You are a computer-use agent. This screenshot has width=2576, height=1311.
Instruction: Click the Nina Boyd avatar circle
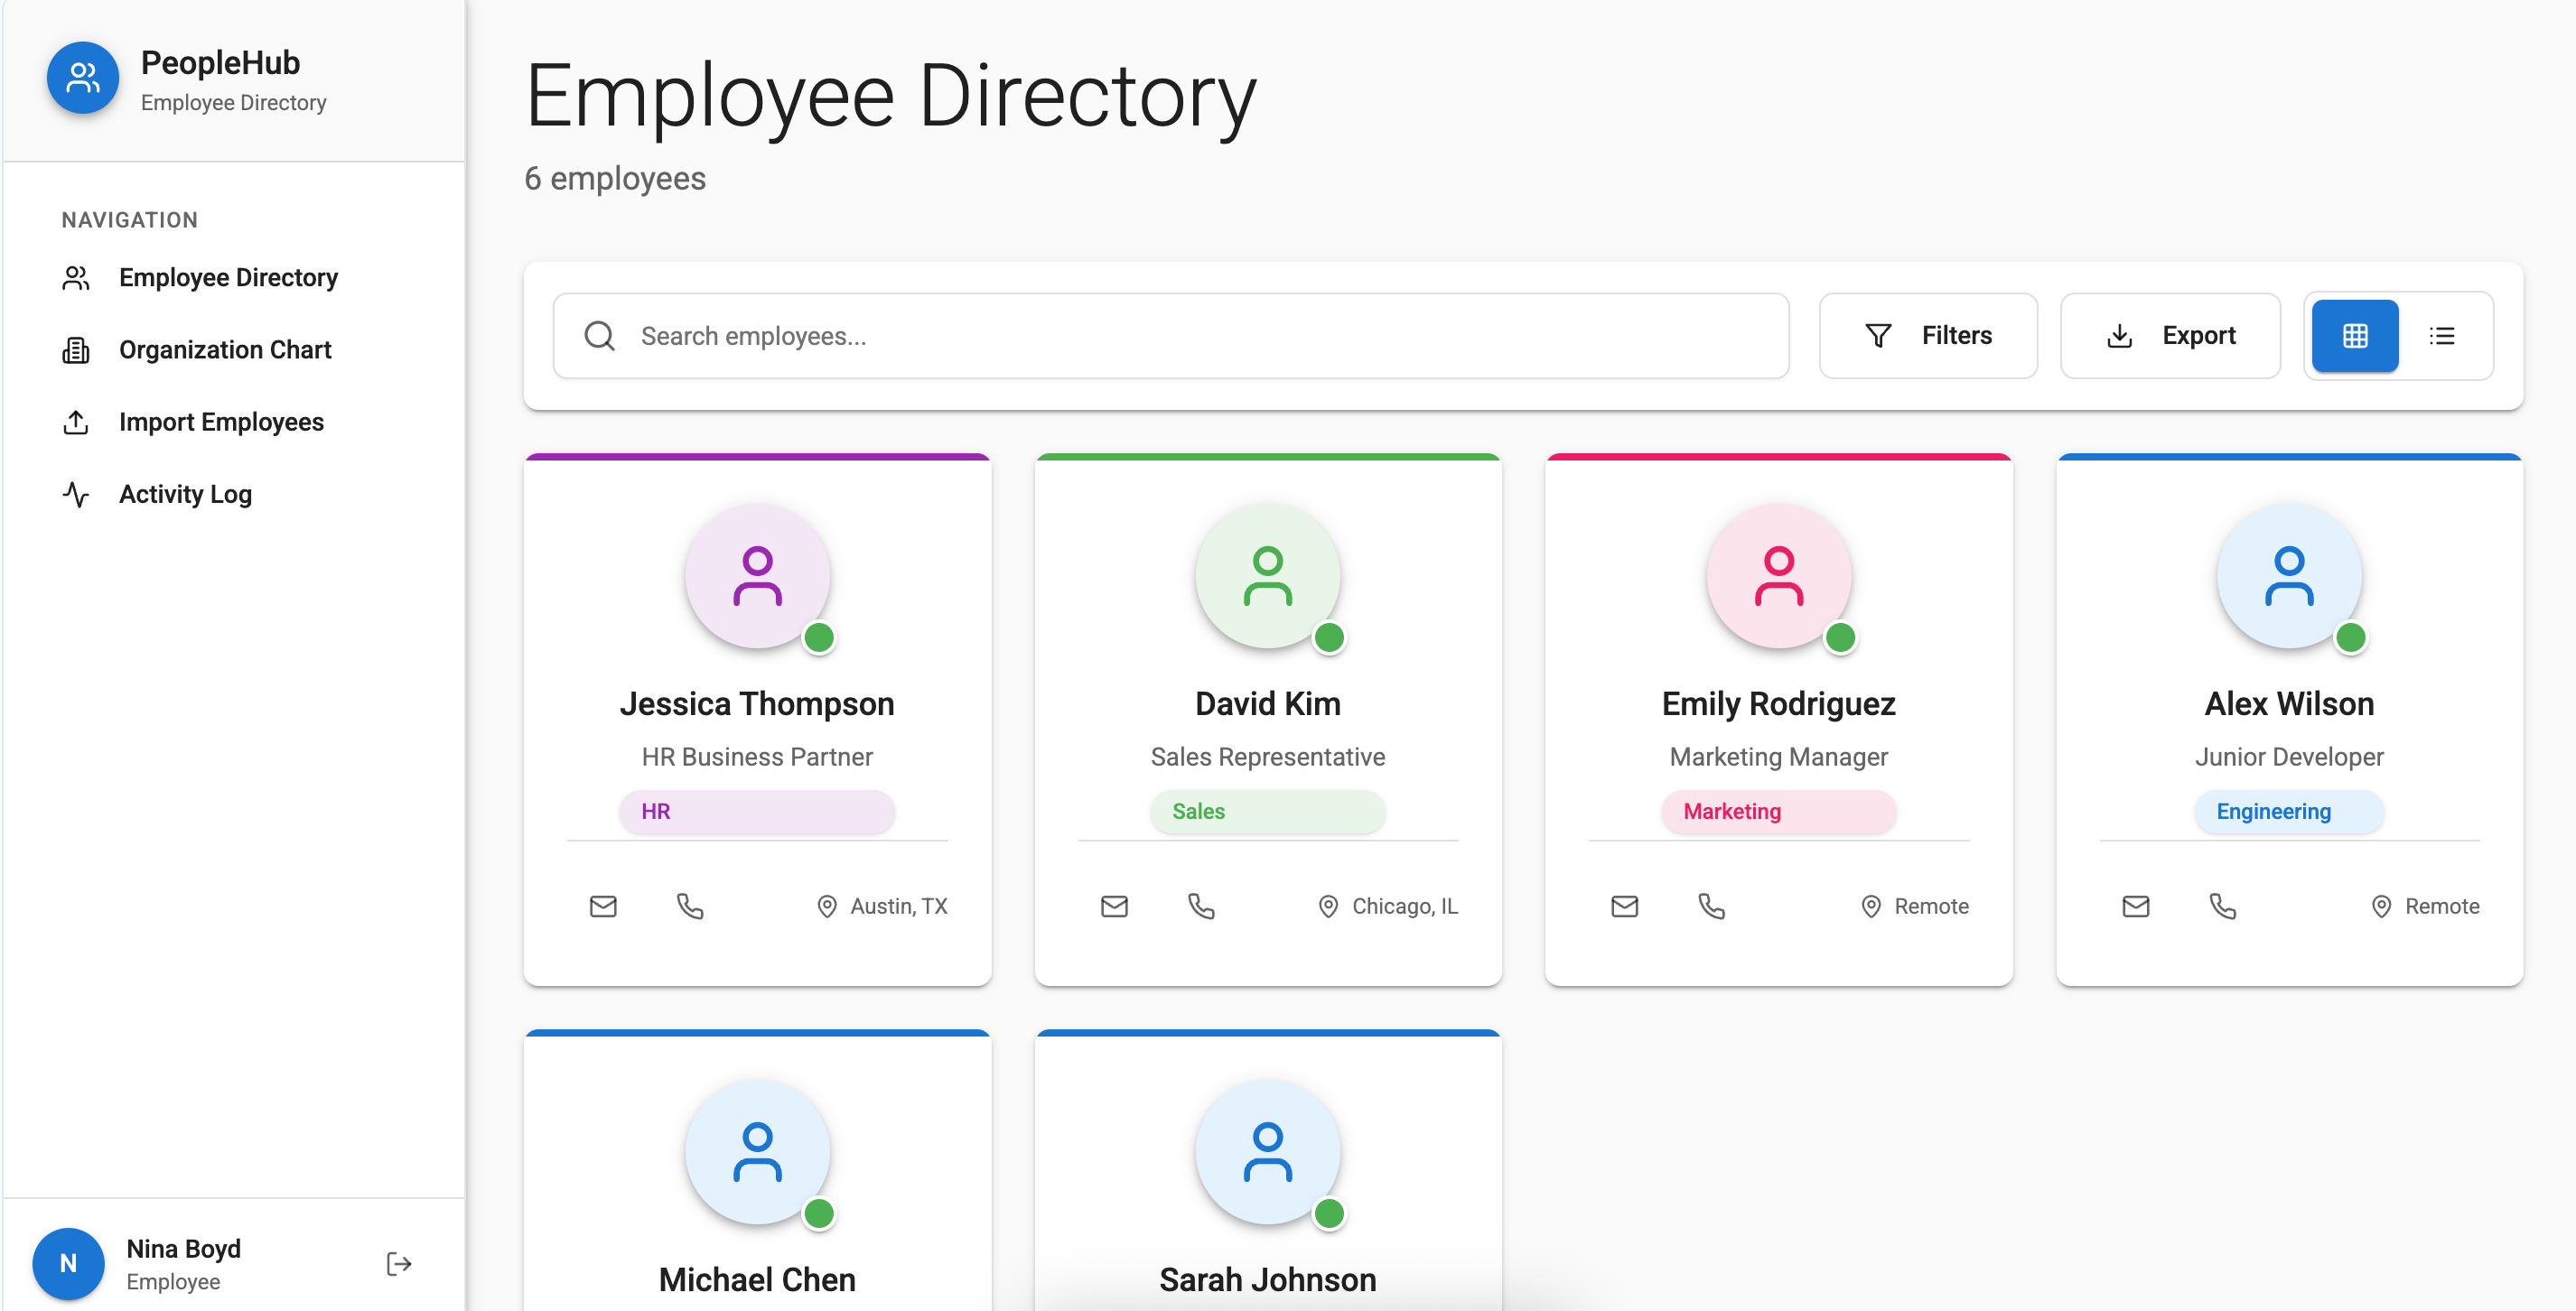(68, 1264)
